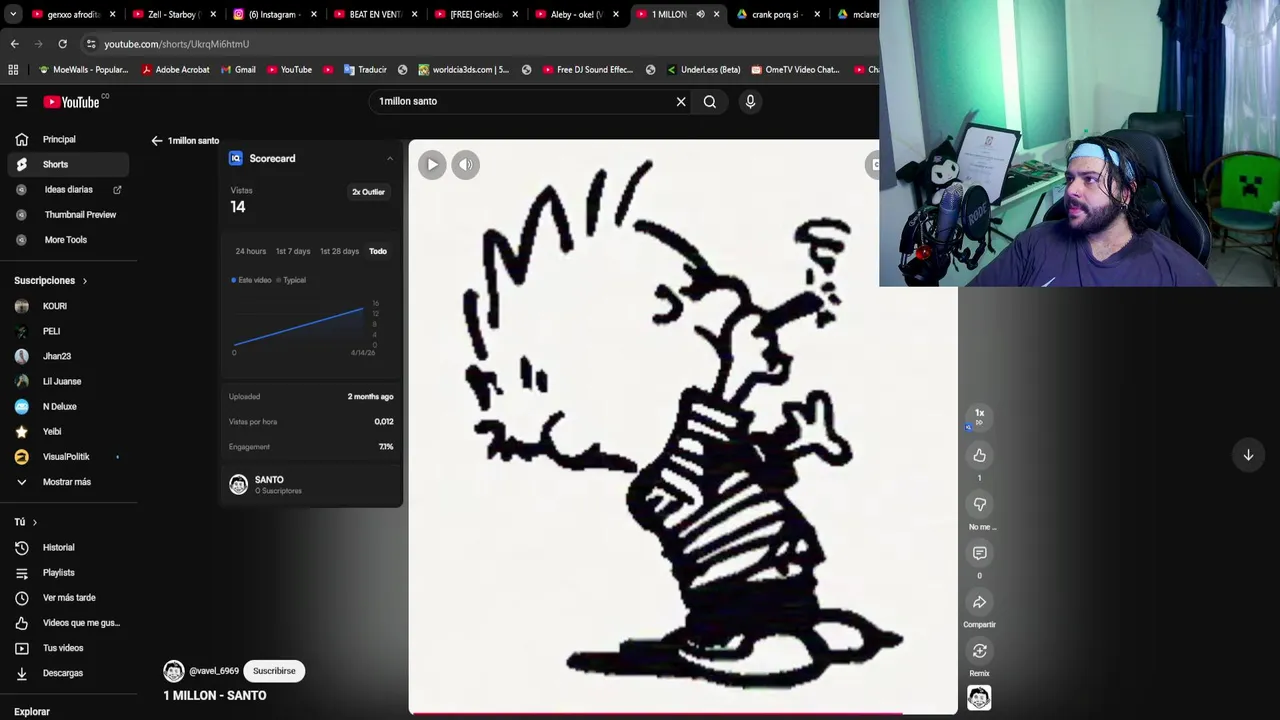Dislike the Short with the thumbs-down icon
Image resolution: width=1280 pixels, height=720 pixels.
(980, 505)
